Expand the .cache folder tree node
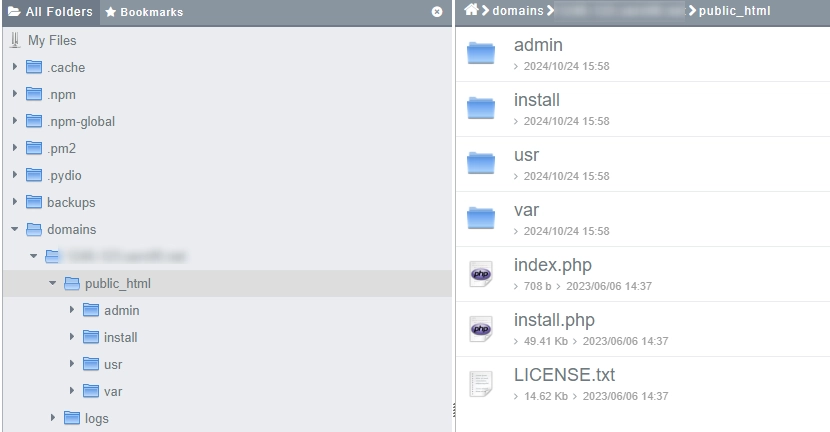The height and width of the screenshot is (432, 830). [x=15, y=68]
